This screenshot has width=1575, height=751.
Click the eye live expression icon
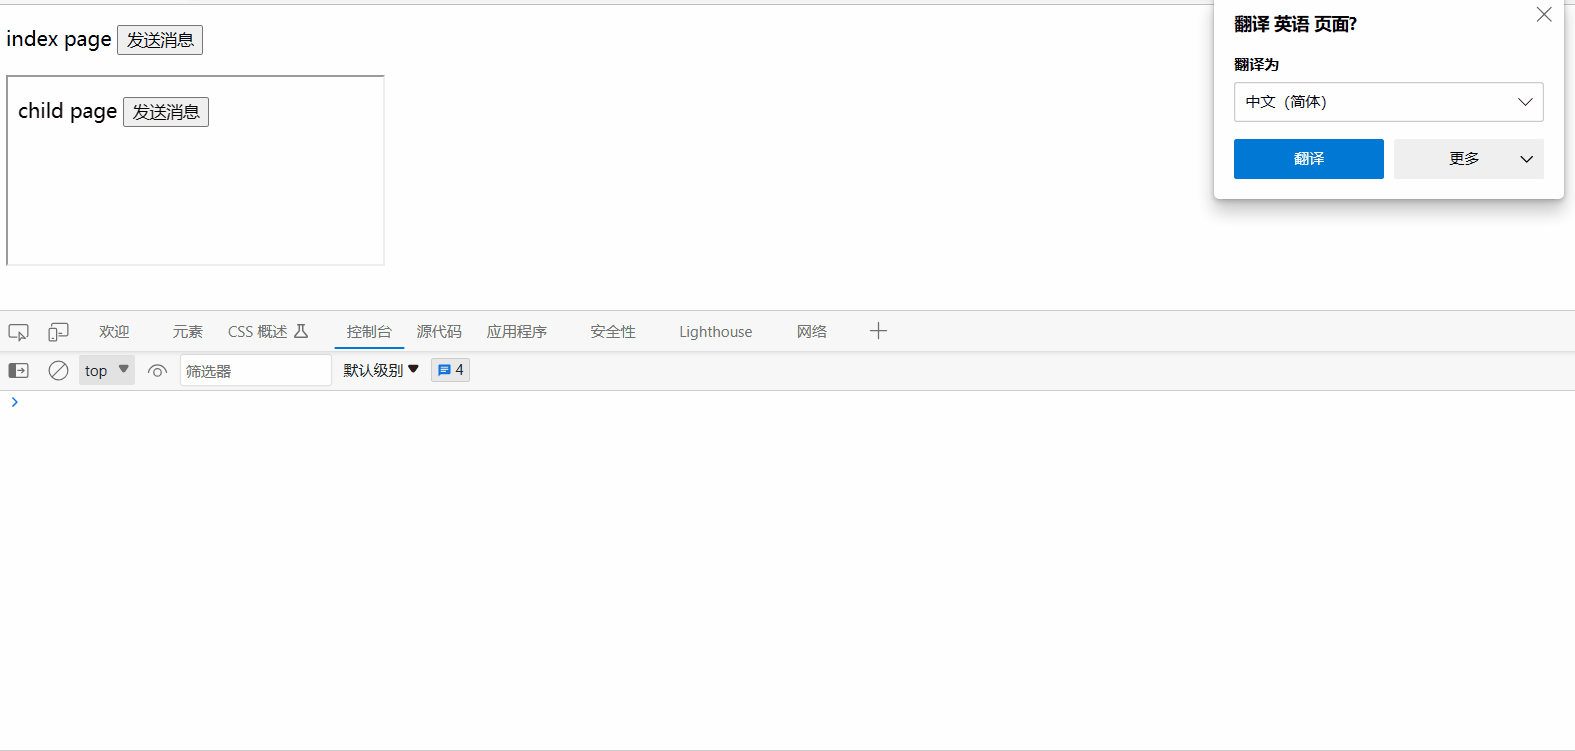[157, 371]
